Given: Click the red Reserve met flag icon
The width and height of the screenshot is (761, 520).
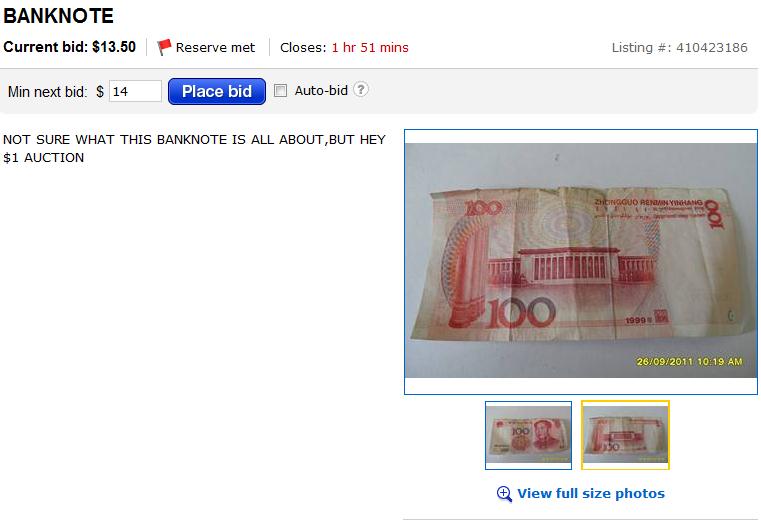Looking at the screenshot, I should pyautogui.click(x=164, y=47).
